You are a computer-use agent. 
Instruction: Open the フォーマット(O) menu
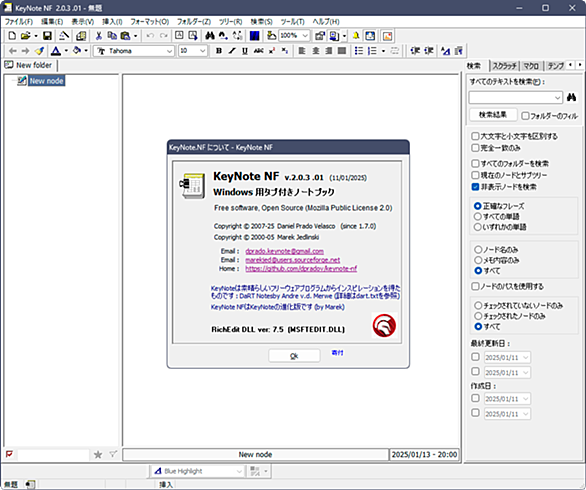[x=149, y=22]
